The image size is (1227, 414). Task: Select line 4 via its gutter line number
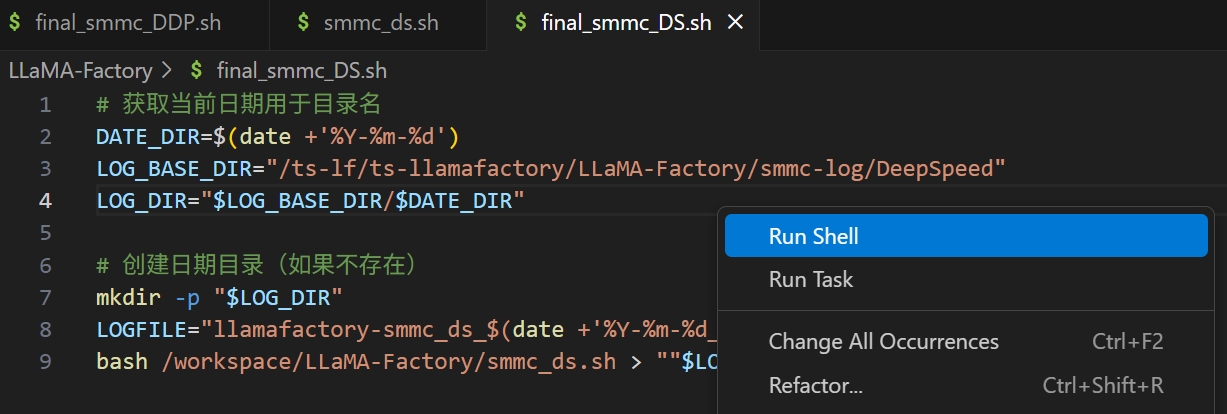tap(45, 201)
